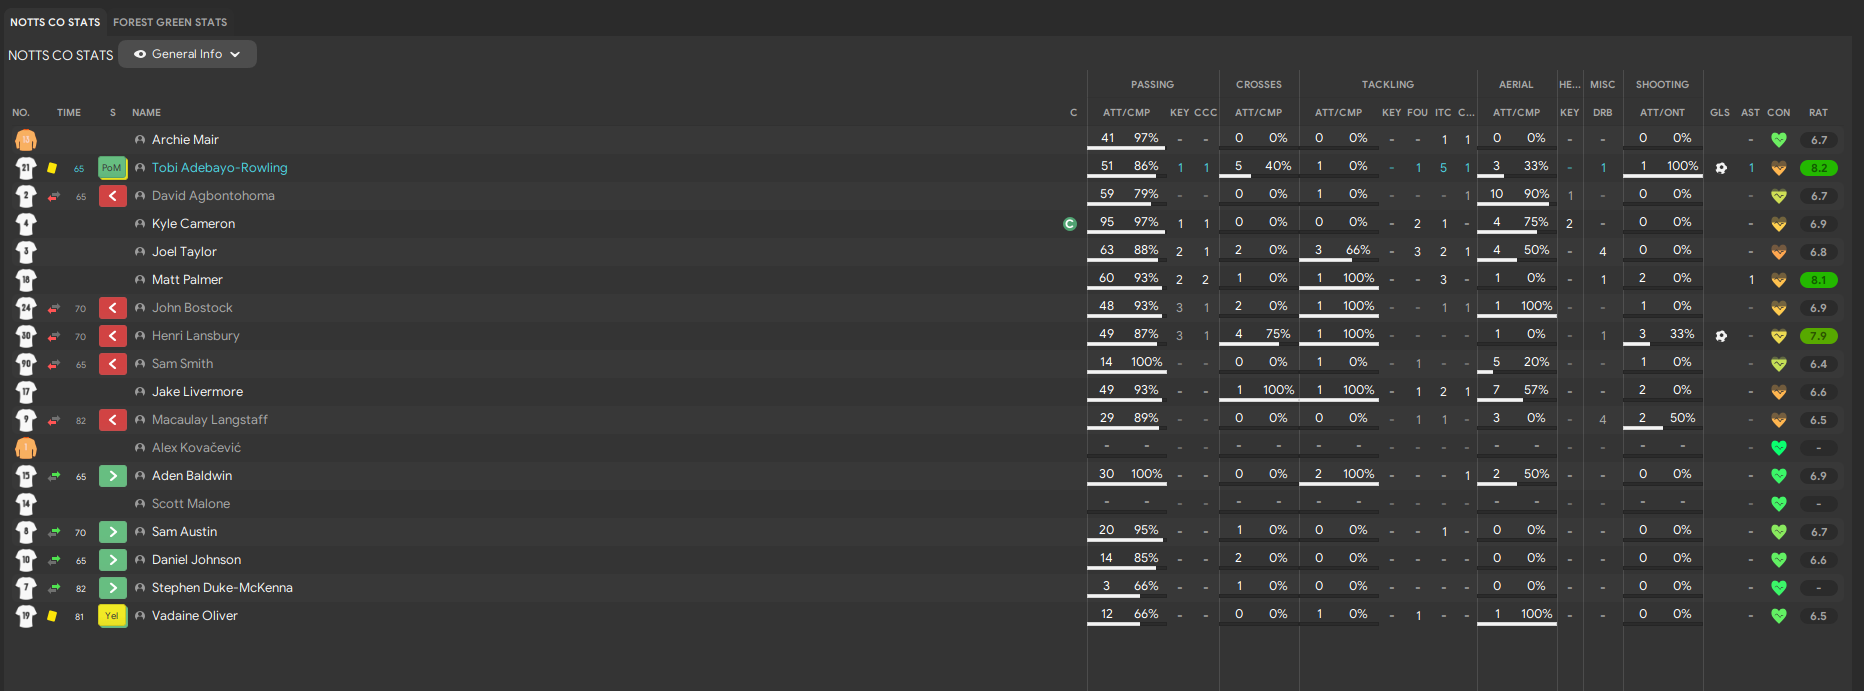Sort by the DRB dribbles column header
The height and width of the screenshot is (691, 1864).
point(1603,113)
